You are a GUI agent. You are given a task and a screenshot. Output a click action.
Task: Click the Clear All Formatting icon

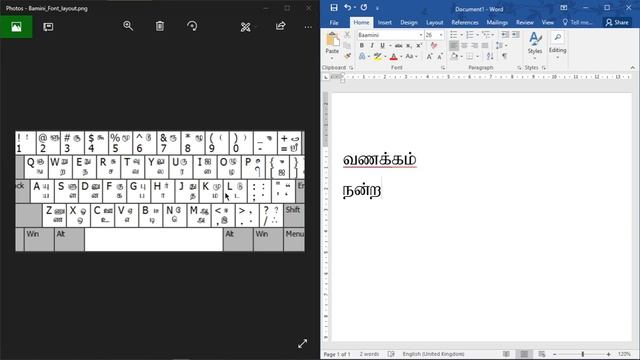433,46
